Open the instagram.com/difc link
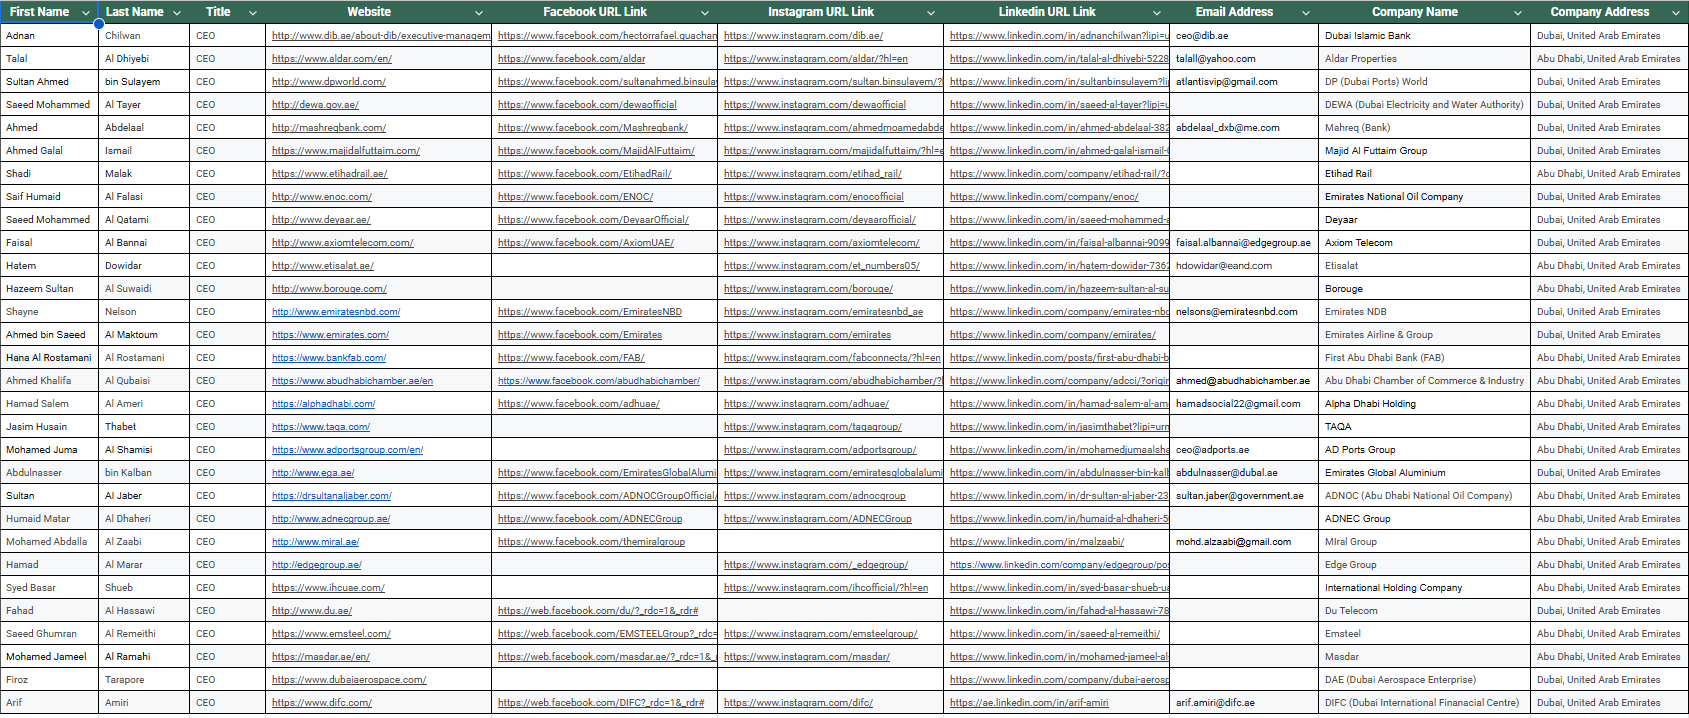The image size is (1689, 718). (798, 703)
